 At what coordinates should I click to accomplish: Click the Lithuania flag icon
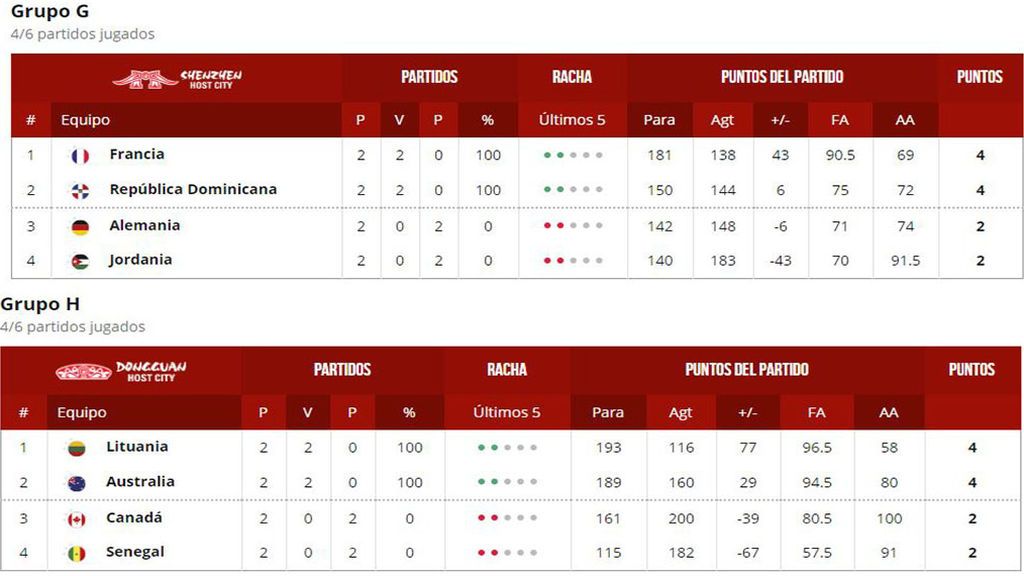click(x=76, y=448)
